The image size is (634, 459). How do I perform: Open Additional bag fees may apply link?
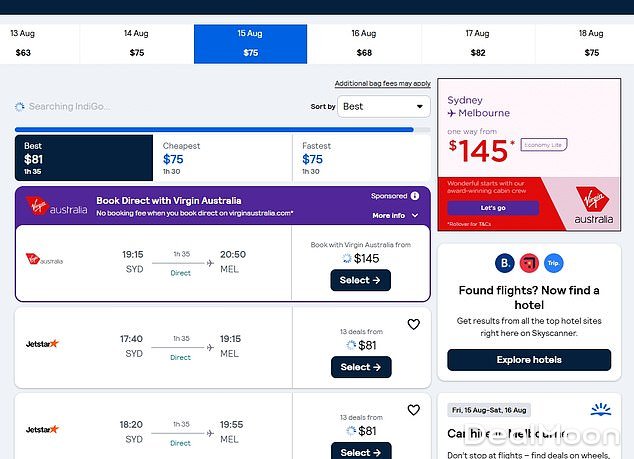[x=382, y=83]
